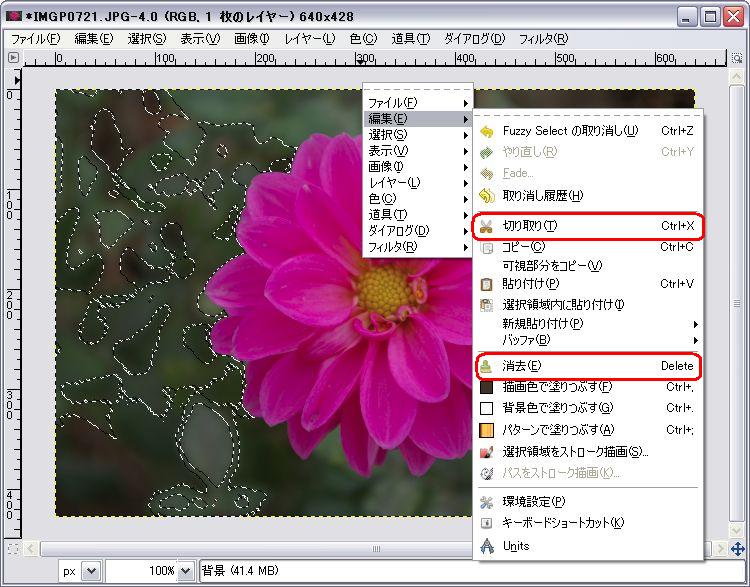This screenshot has height=587, width=750.
Task: Open the レイヤー(L) menu in the menu bar
Action: tap(309, 39)
